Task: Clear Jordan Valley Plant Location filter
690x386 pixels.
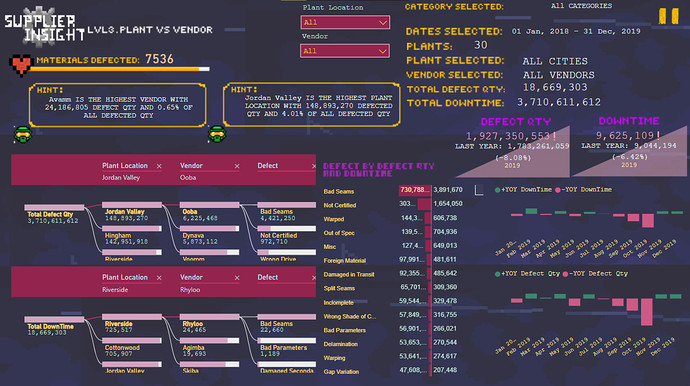Action: [159, 166]
